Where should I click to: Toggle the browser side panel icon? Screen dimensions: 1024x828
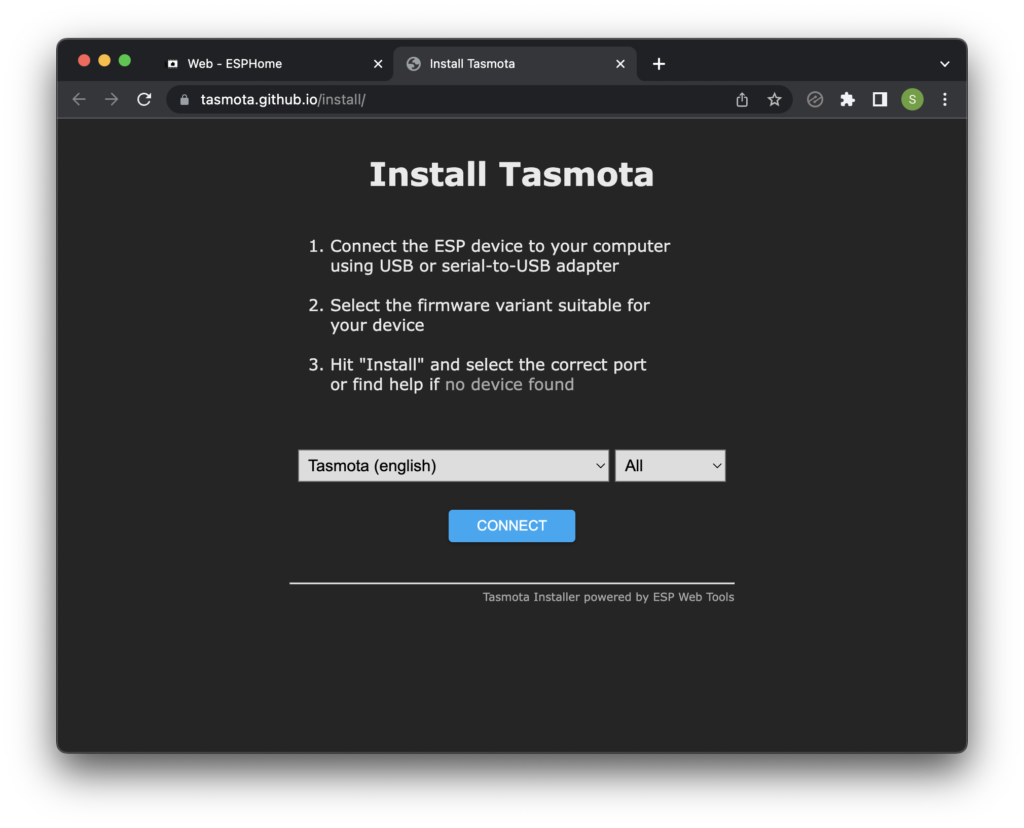[880, 99]
